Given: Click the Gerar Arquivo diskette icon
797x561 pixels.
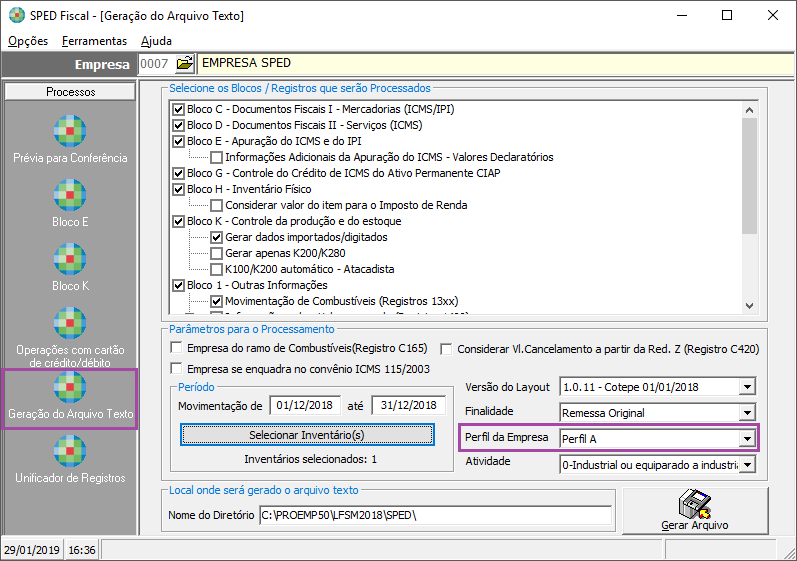Looking at the screenshot, I should coord(694,502).
